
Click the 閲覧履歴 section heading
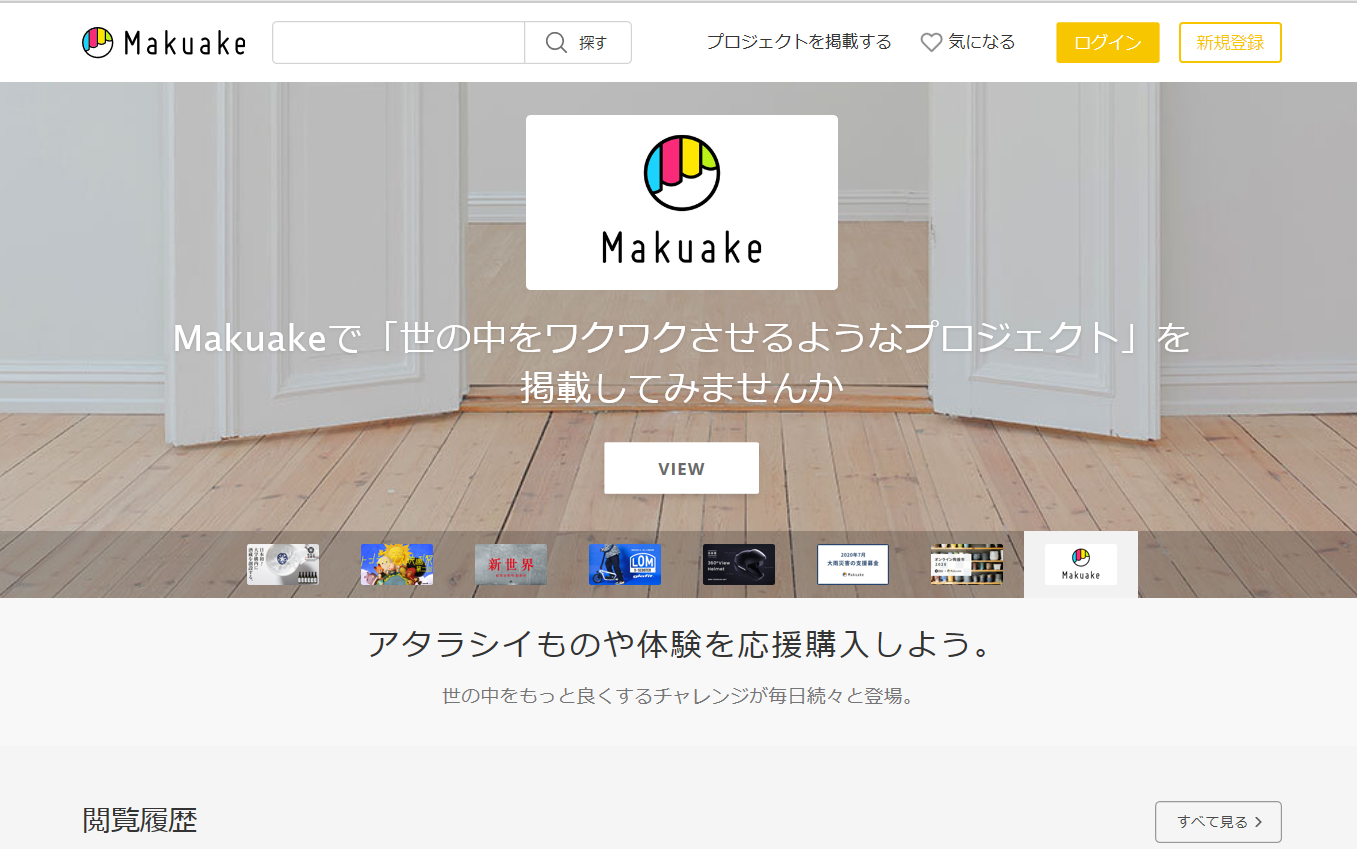coord(140,821)
